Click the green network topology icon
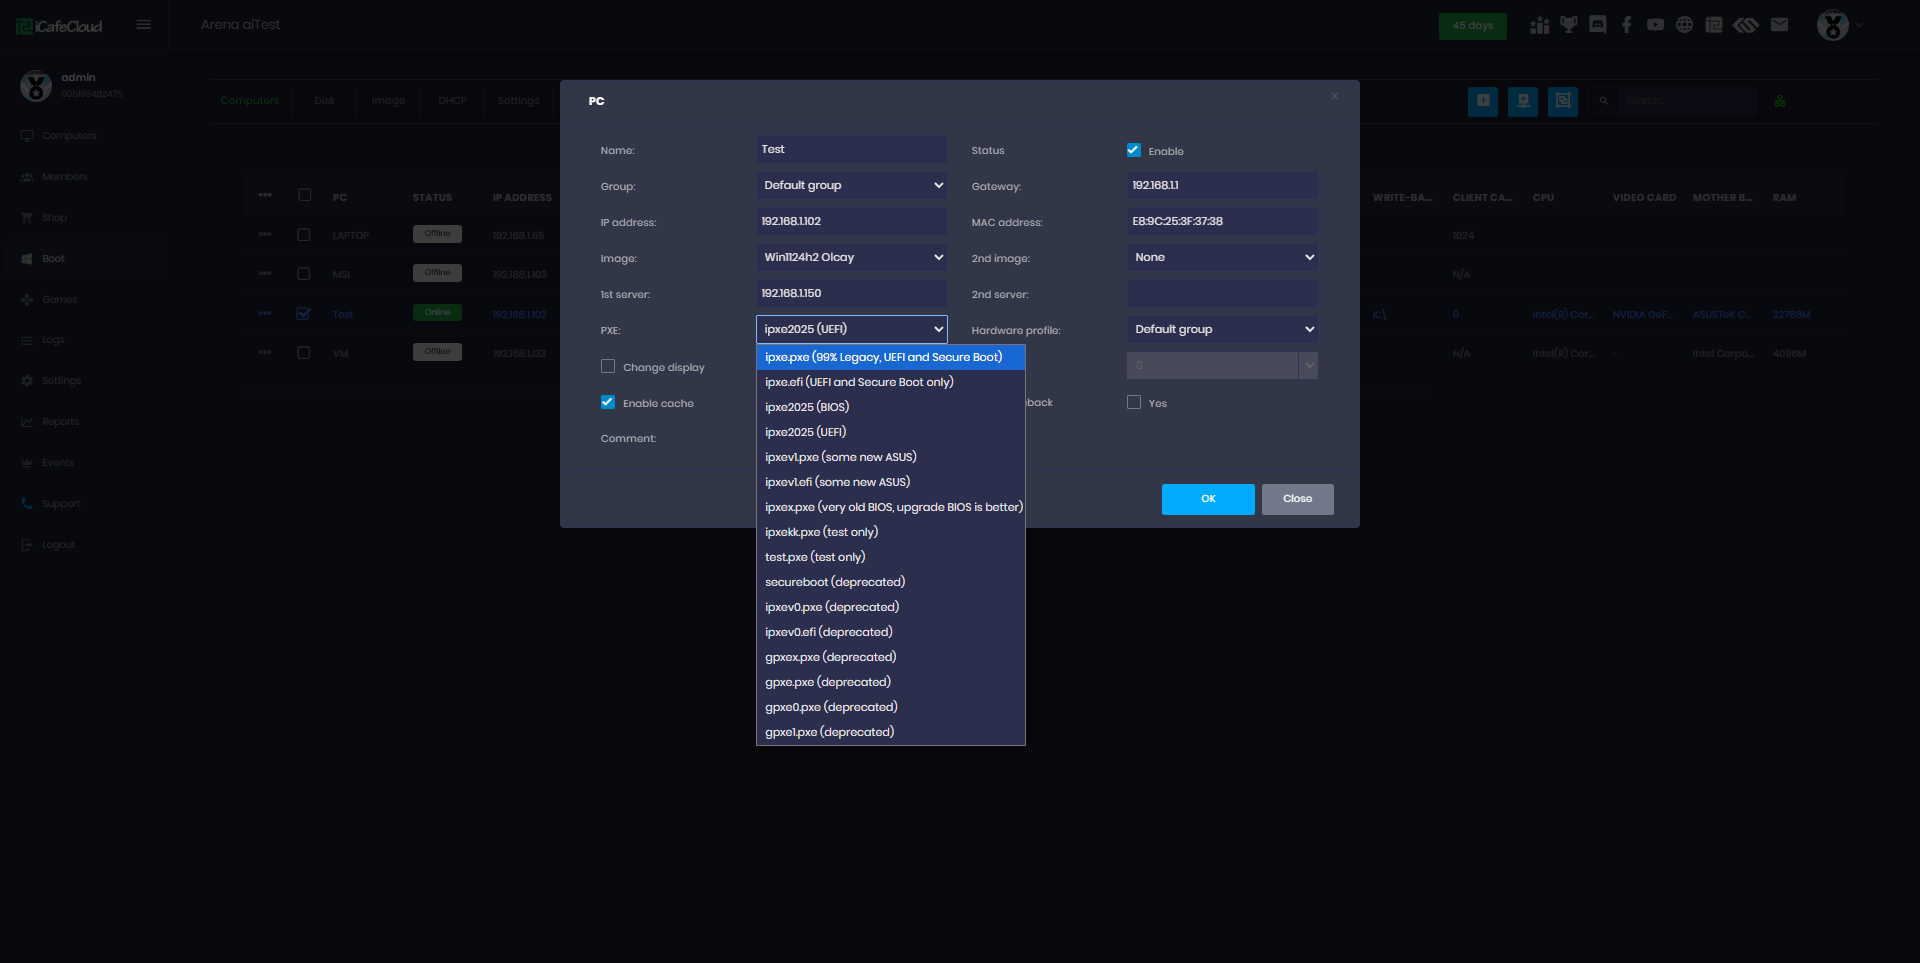 point(1780,101)
